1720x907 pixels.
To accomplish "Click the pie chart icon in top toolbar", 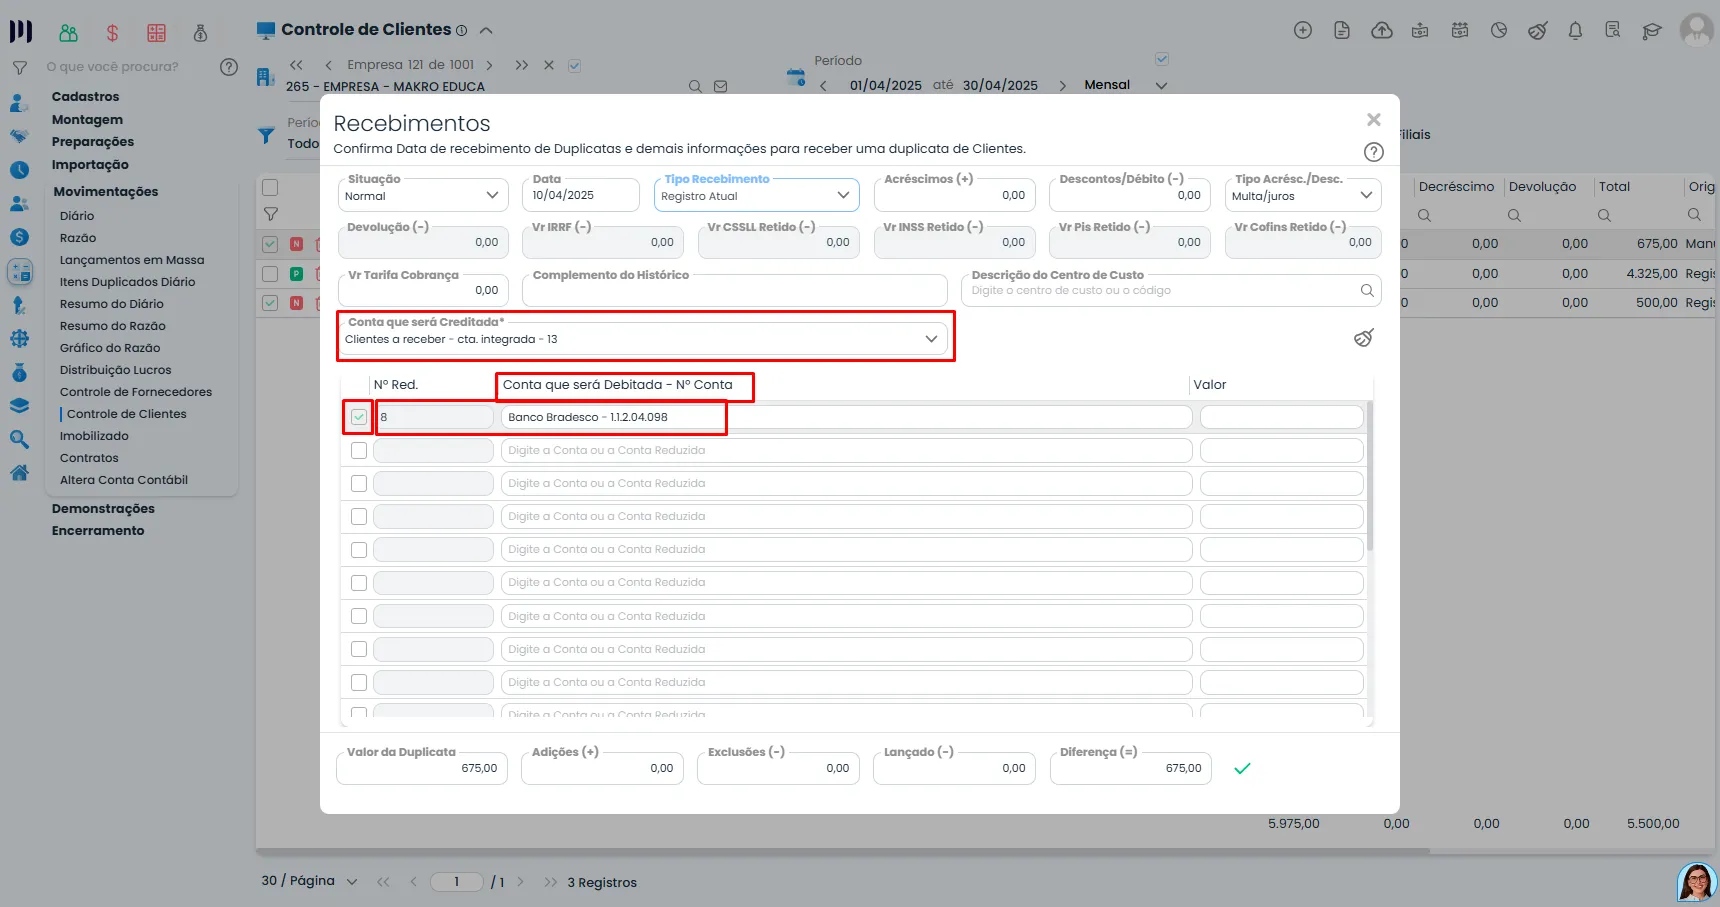I will tap(1499, 31).
